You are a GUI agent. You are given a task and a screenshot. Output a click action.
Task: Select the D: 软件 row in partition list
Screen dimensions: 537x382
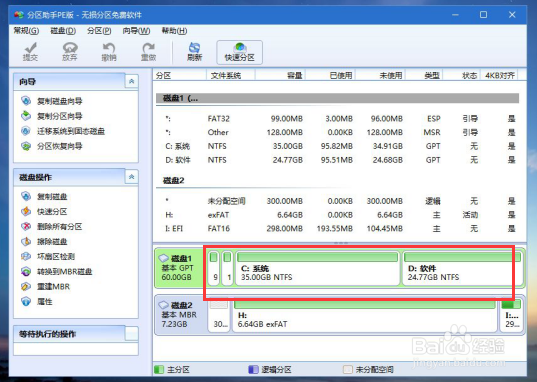point(337,160)
